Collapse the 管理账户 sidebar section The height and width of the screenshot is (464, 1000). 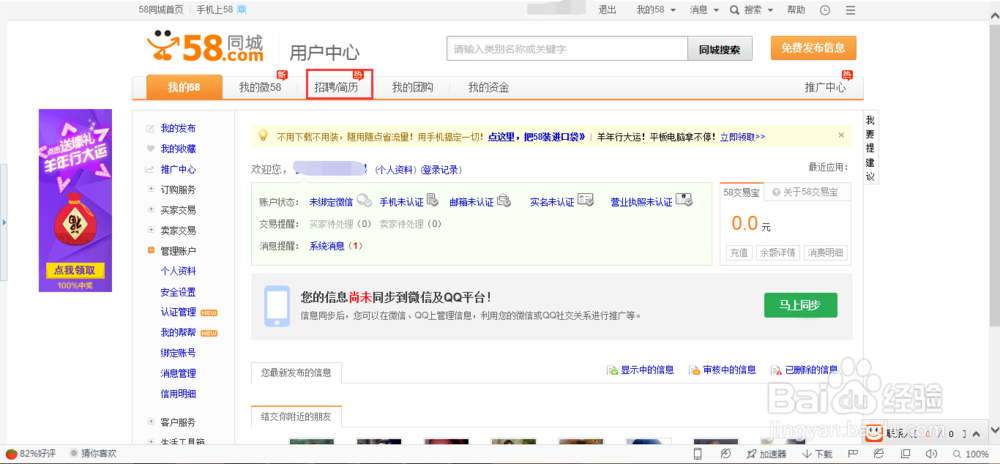151,250
